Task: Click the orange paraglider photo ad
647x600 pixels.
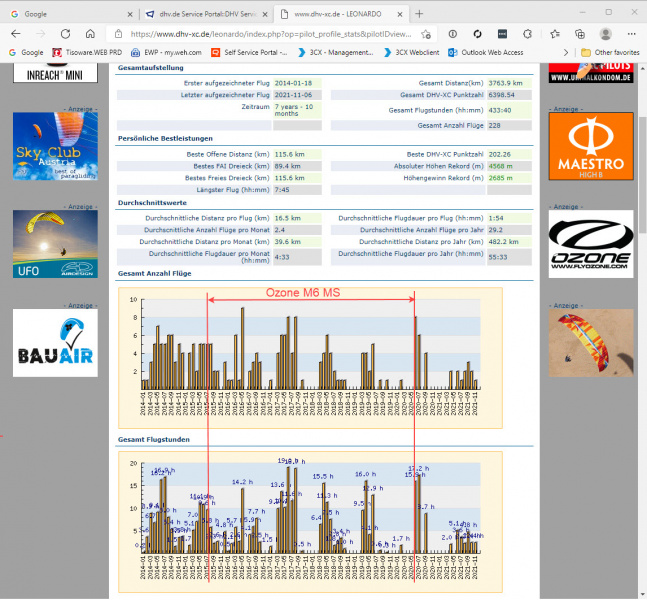Action: [591, 343]
